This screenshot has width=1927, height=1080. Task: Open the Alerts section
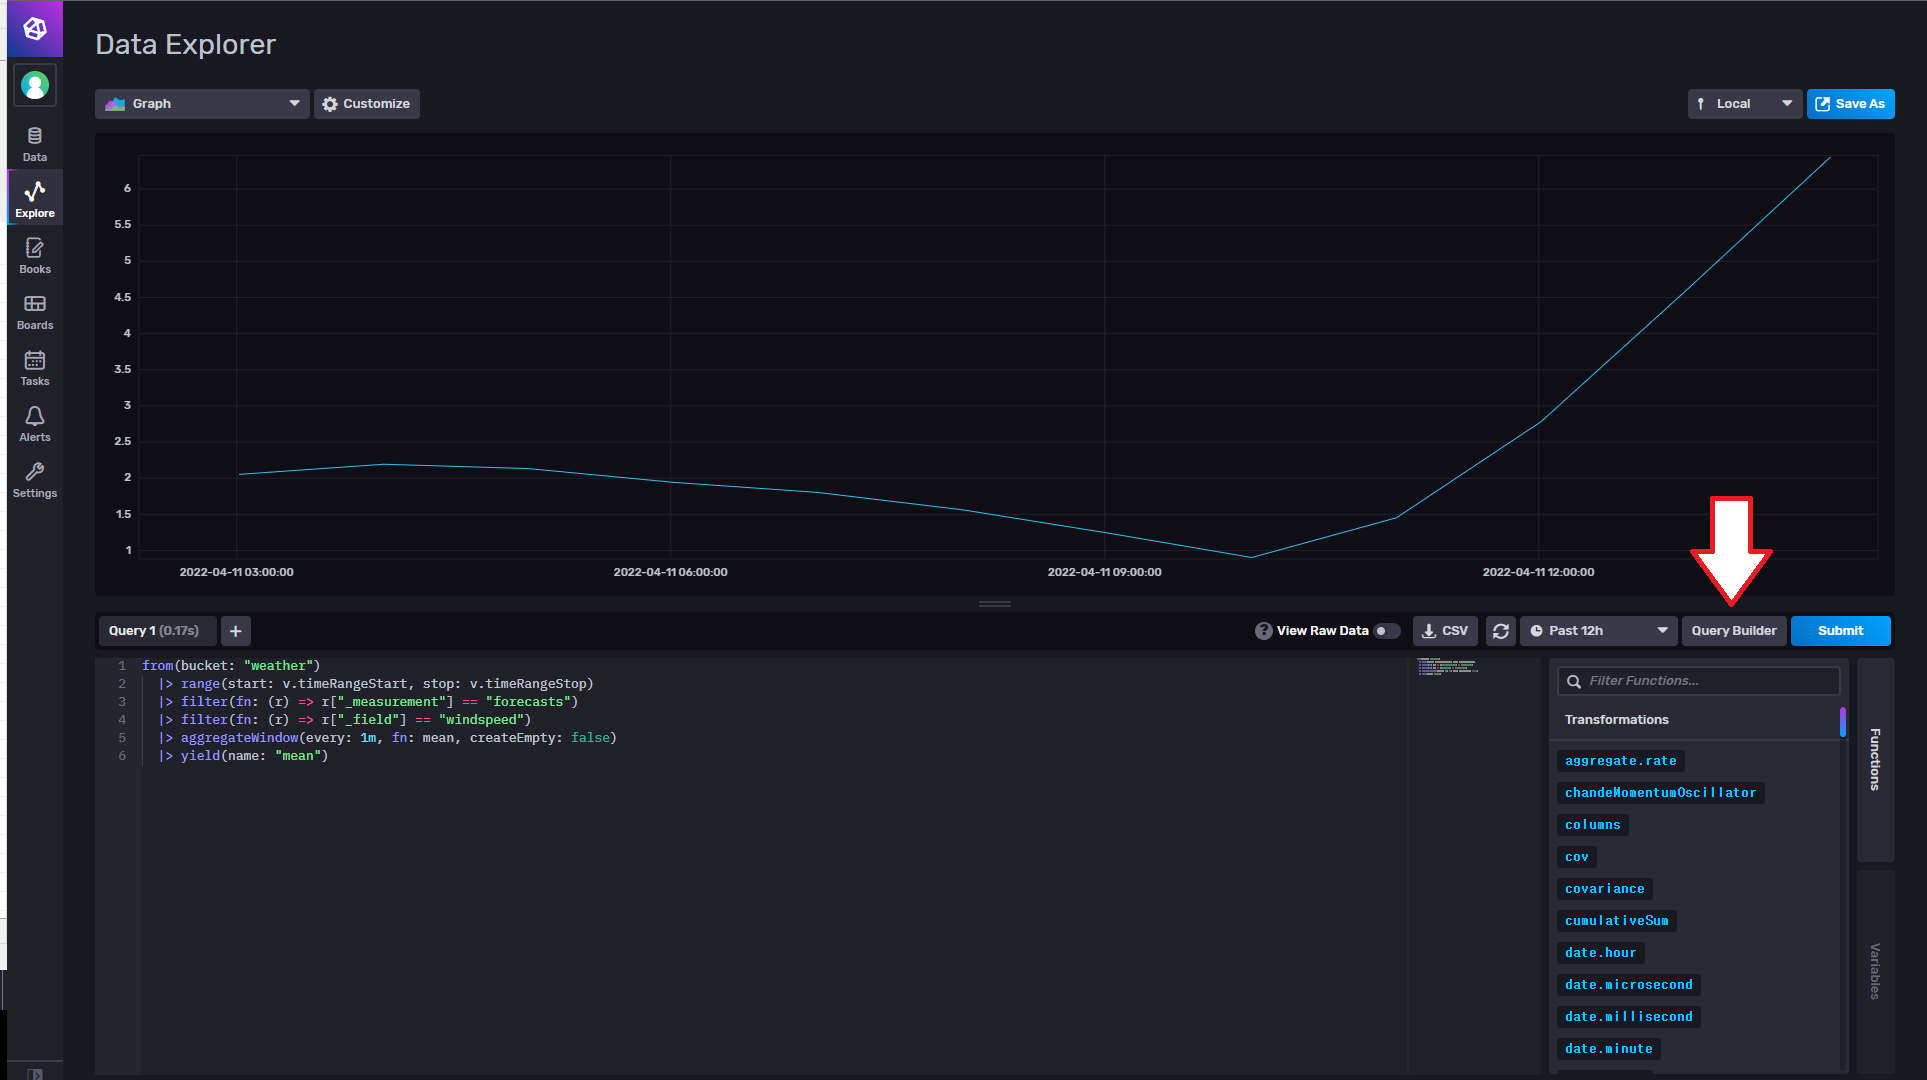click(35, 423)
